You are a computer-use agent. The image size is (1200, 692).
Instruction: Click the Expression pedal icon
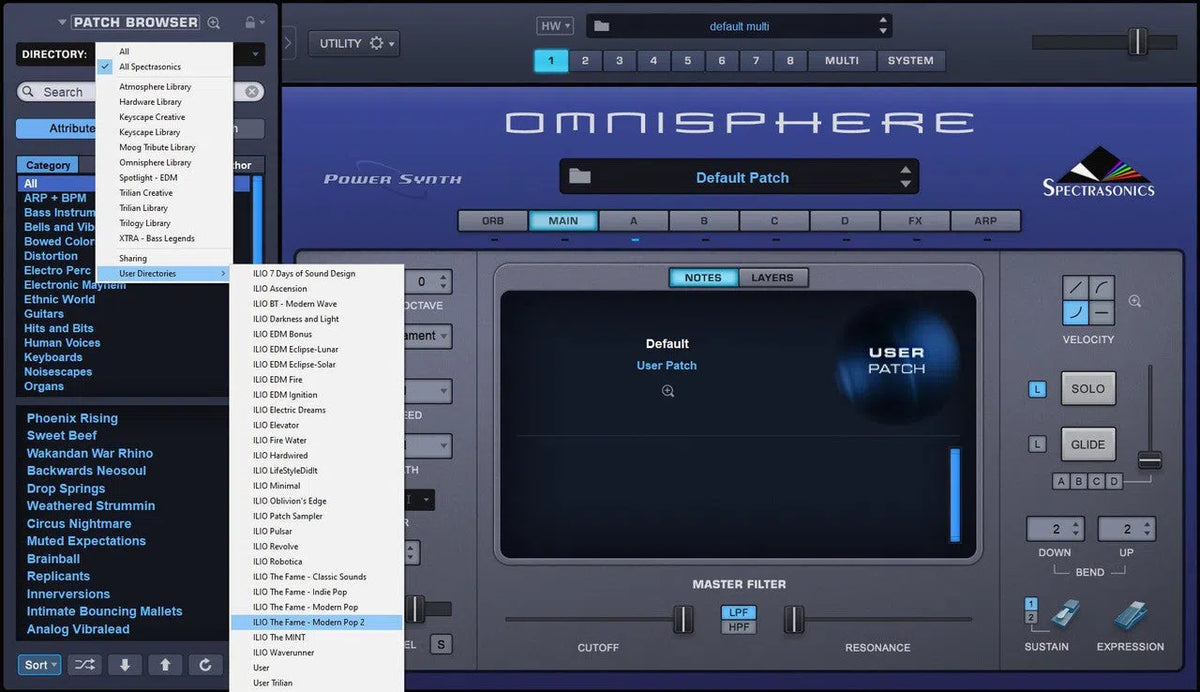tap(1129, 617)
